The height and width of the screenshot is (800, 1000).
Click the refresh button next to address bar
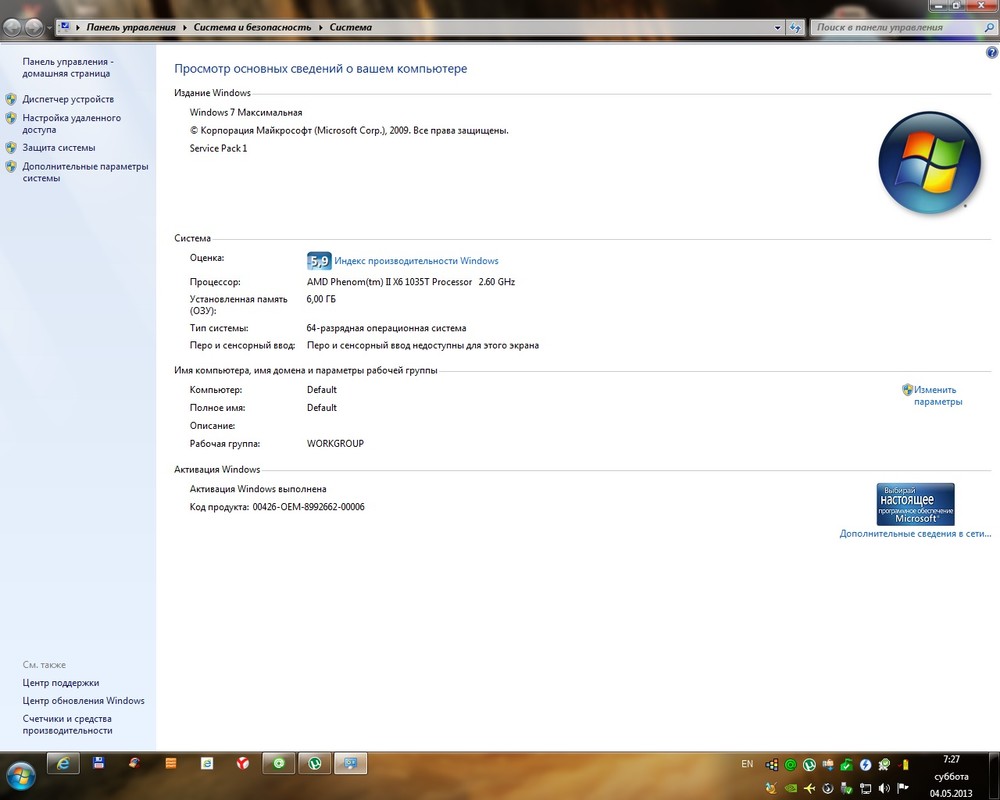pos(795,27)
